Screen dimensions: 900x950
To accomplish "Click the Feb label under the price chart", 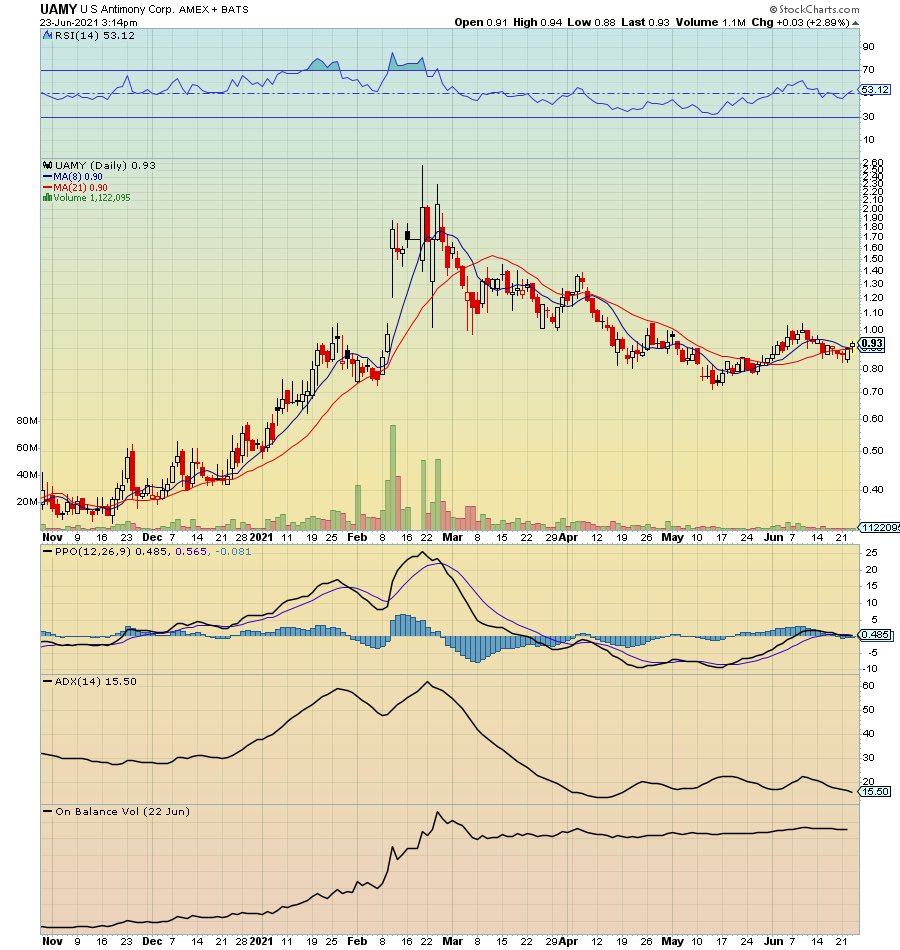I will [x=357, y=537].
